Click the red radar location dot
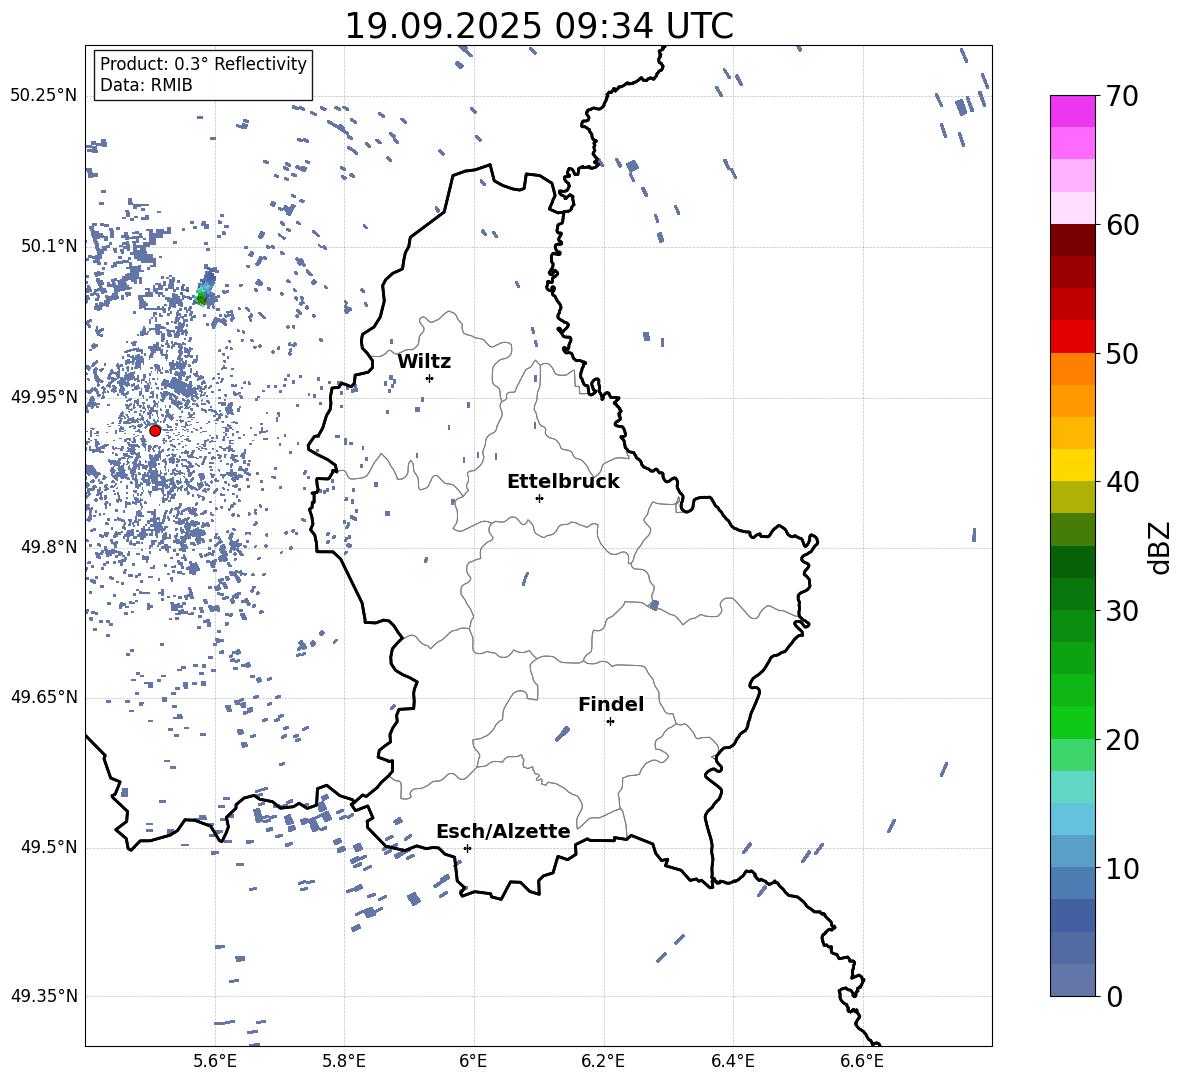 click(155, 431)
